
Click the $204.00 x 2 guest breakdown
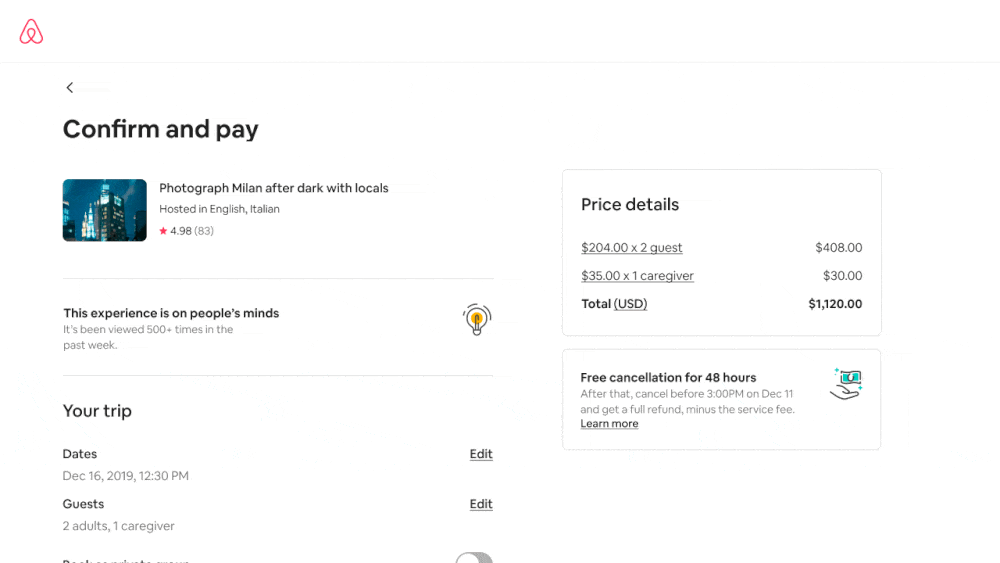pyautogui.click(x=631, y=247)
